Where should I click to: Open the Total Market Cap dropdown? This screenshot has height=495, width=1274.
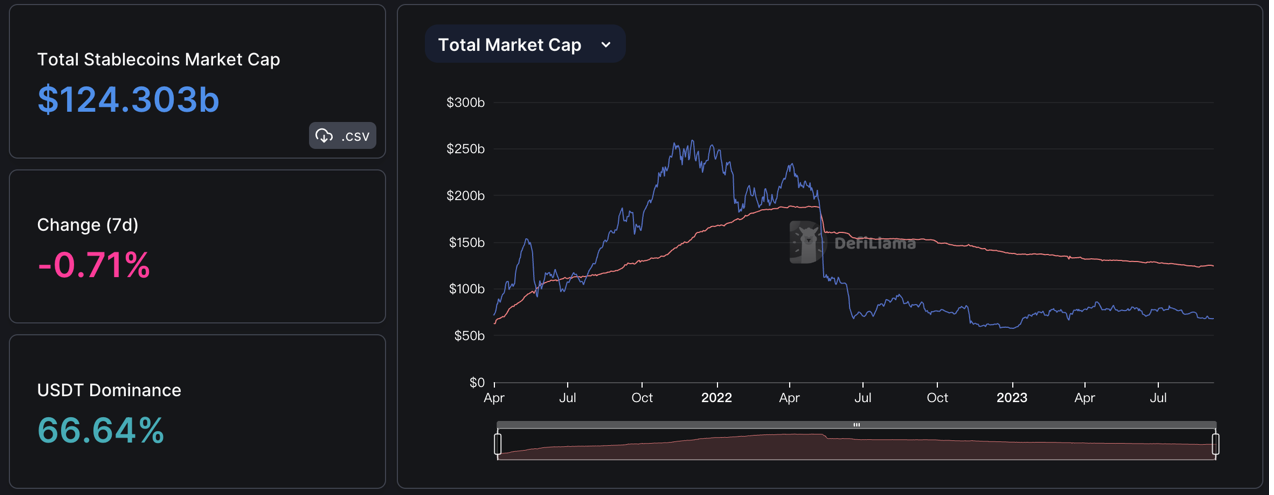pyautogui.click(x=525, y=44)
